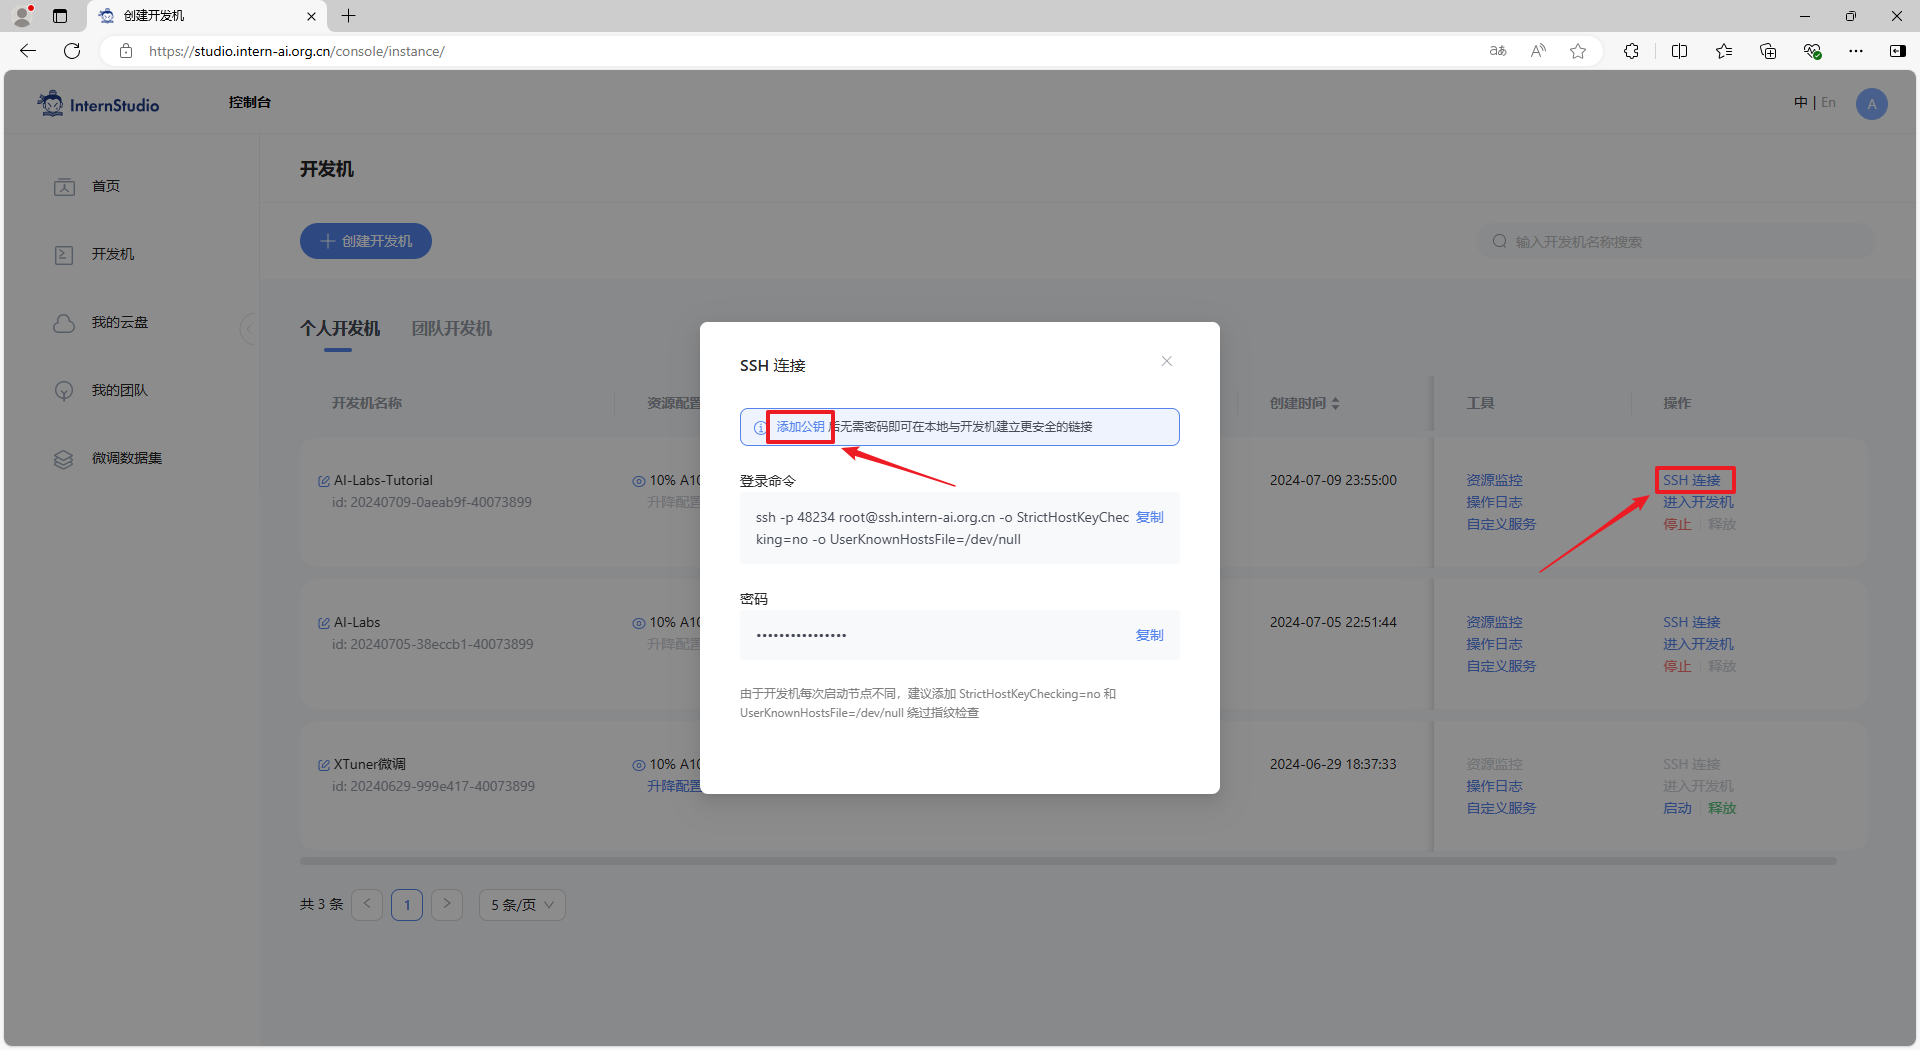Collapse the sidebar with the chevron handle
1920x1050 pixels.
(x=249, y=328)
